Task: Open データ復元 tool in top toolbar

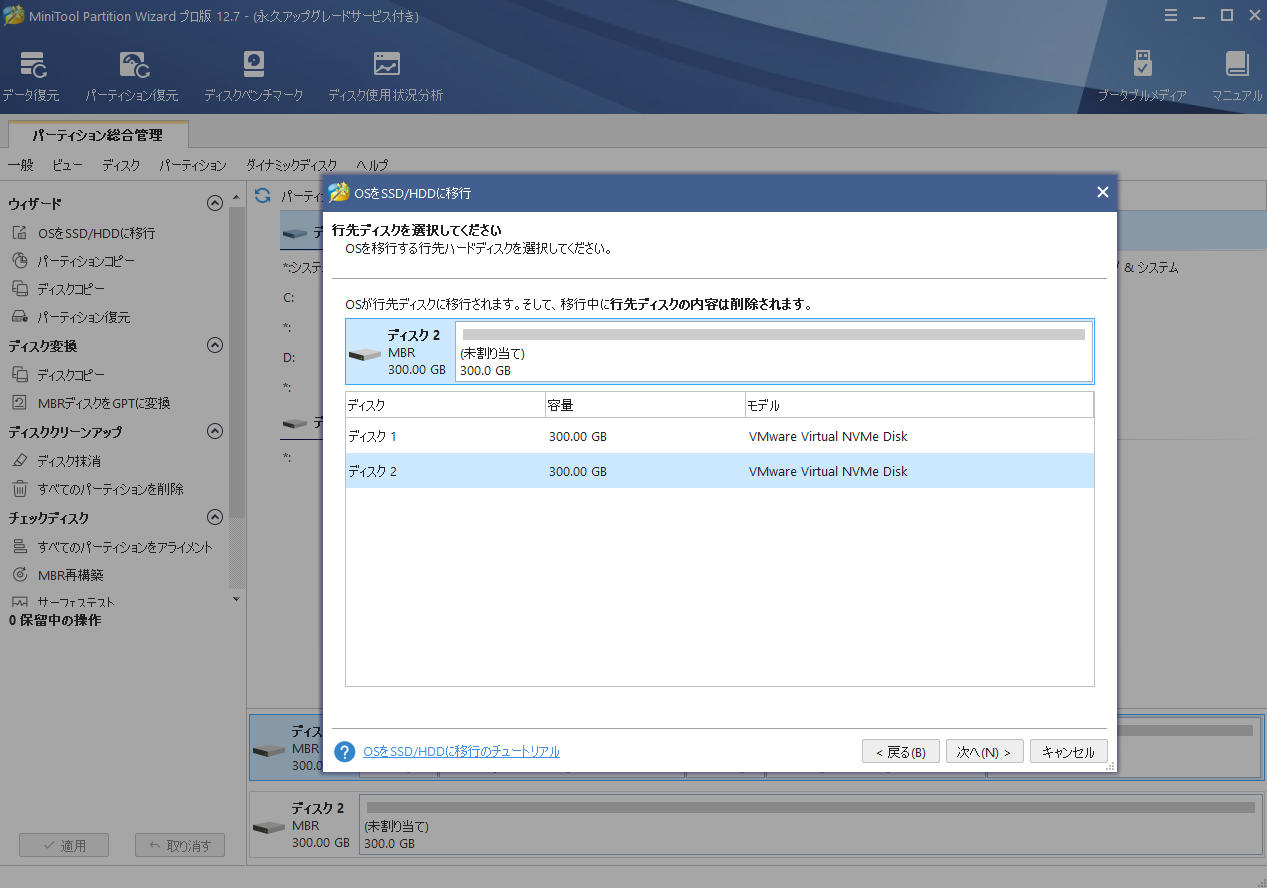Action: 30,76
